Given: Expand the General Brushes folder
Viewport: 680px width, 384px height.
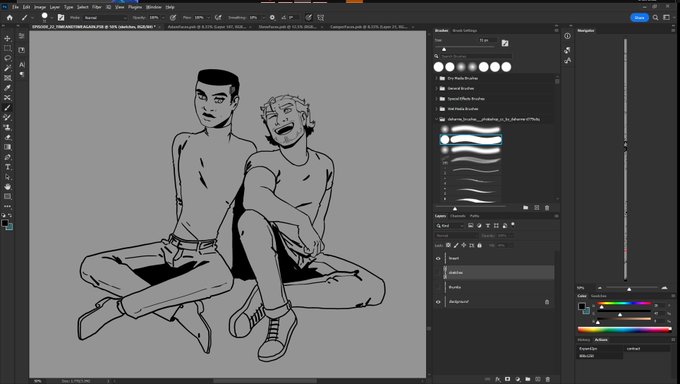Looking at the screenshot, I should tap(436, 88).
